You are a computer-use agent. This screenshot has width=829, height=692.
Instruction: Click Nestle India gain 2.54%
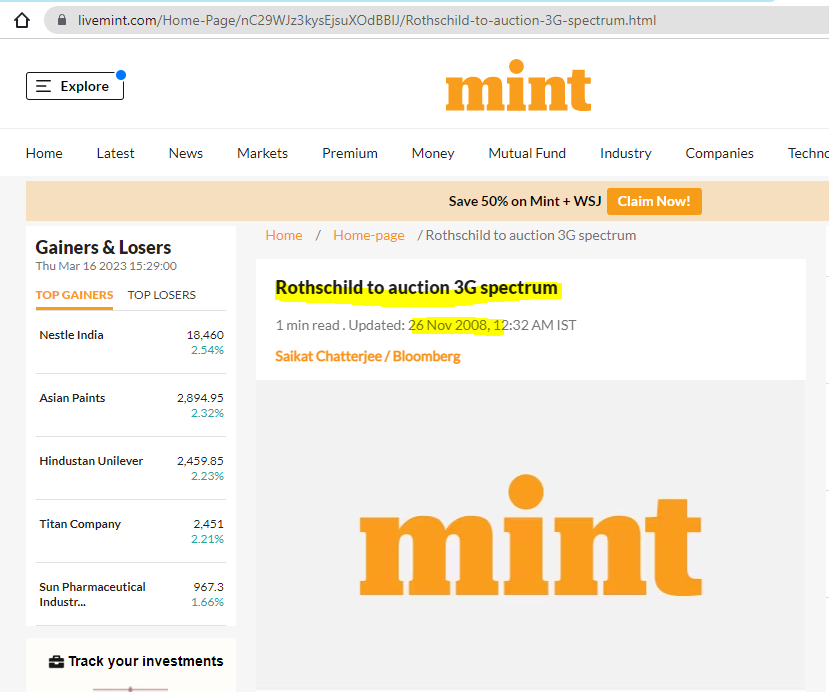(207, 350)
